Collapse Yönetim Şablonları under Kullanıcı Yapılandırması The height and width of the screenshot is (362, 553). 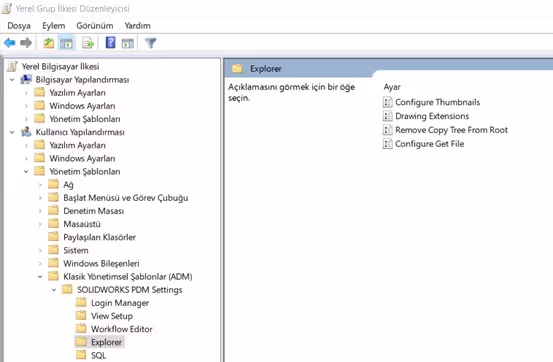coord(26,171)
